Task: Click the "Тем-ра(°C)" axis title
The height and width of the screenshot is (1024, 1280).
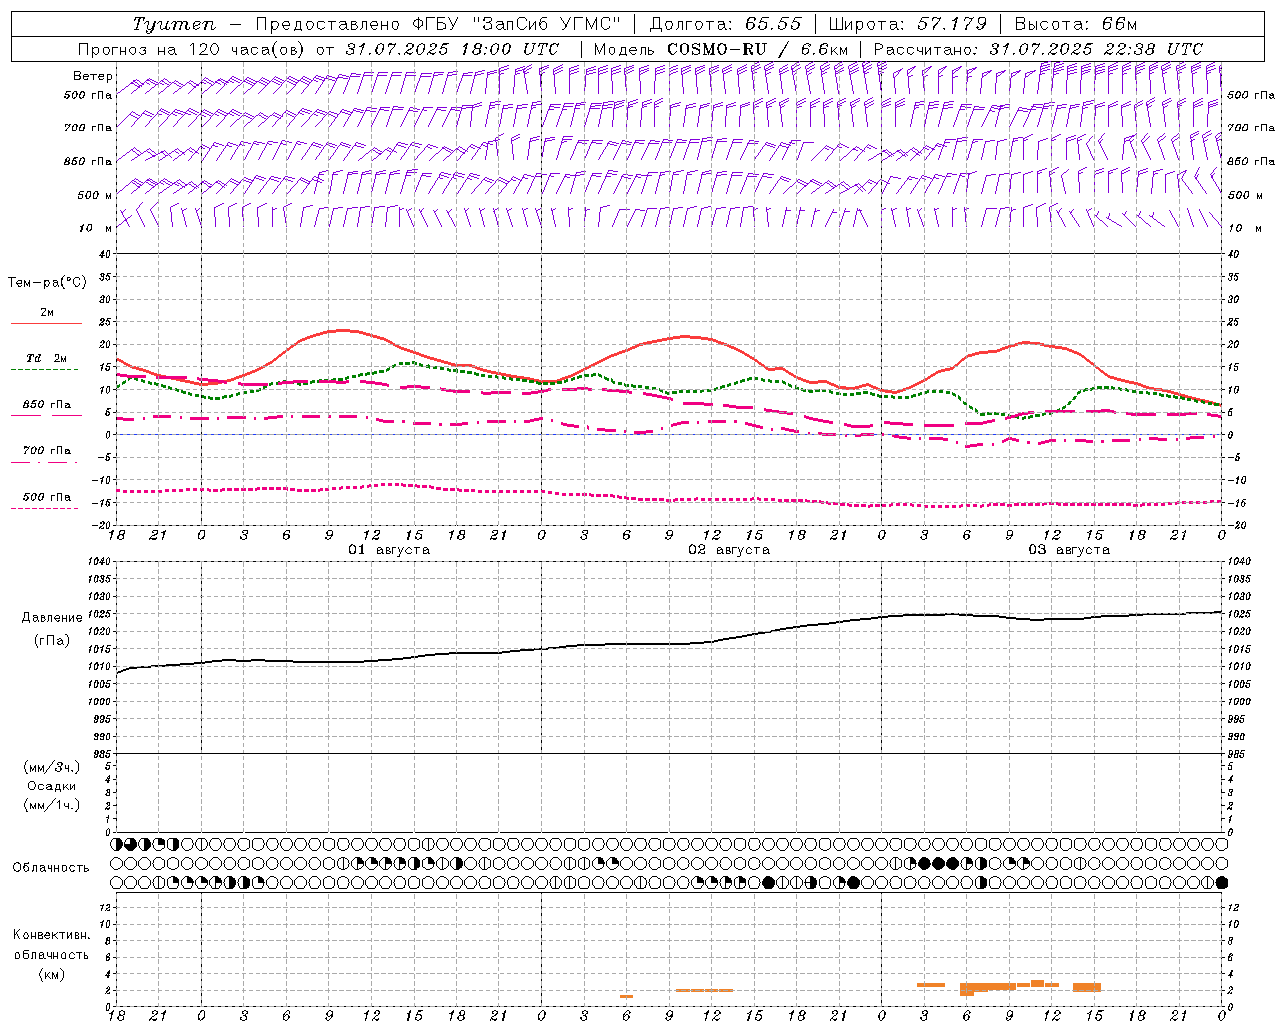Action: (47, 283)
